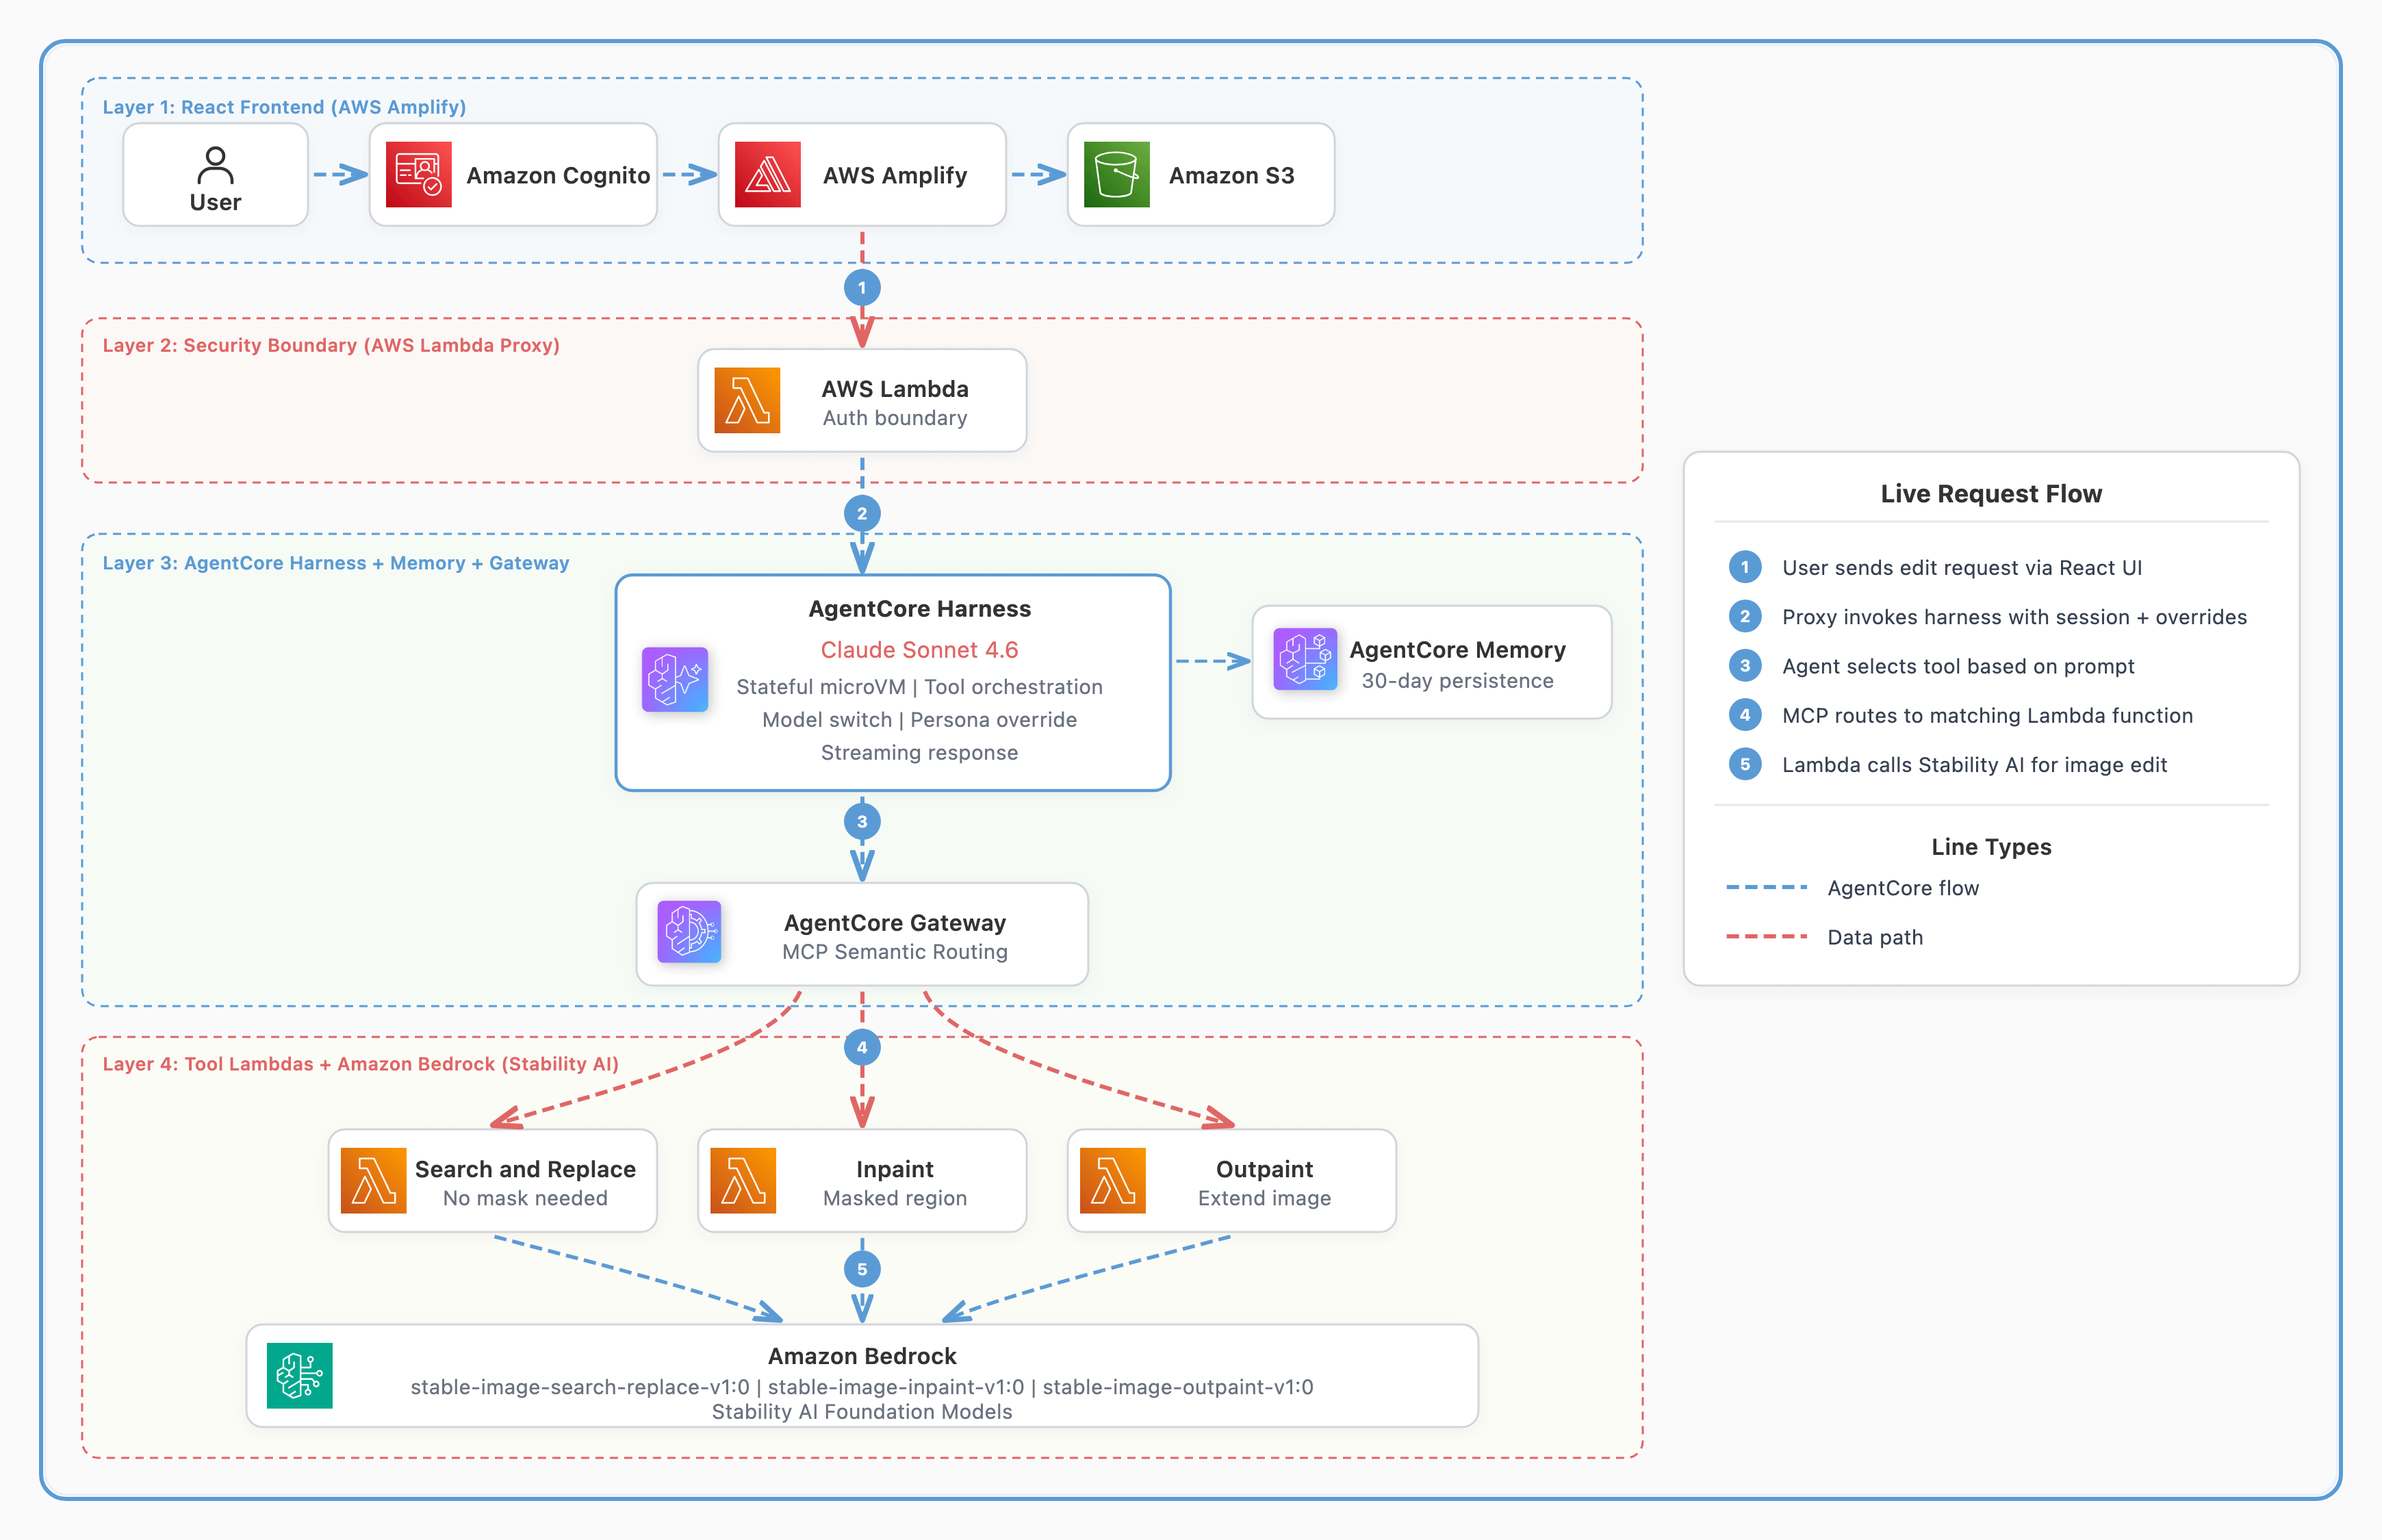The height and width of the screenshot is (1540, 2382).
Task: Click legend number 5 circle icon
Action: click(1745, 764)
